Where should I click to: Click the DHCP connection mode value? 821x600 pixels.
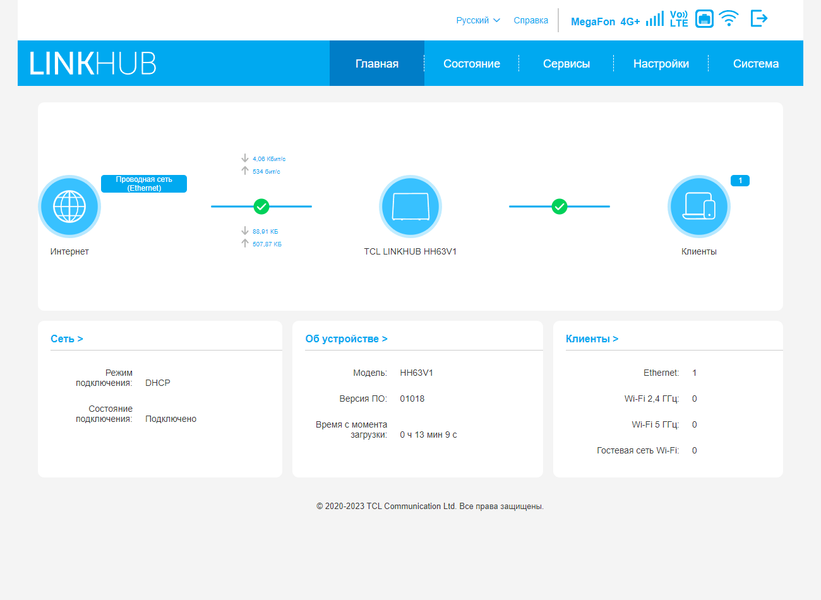[x=158, y=383]
